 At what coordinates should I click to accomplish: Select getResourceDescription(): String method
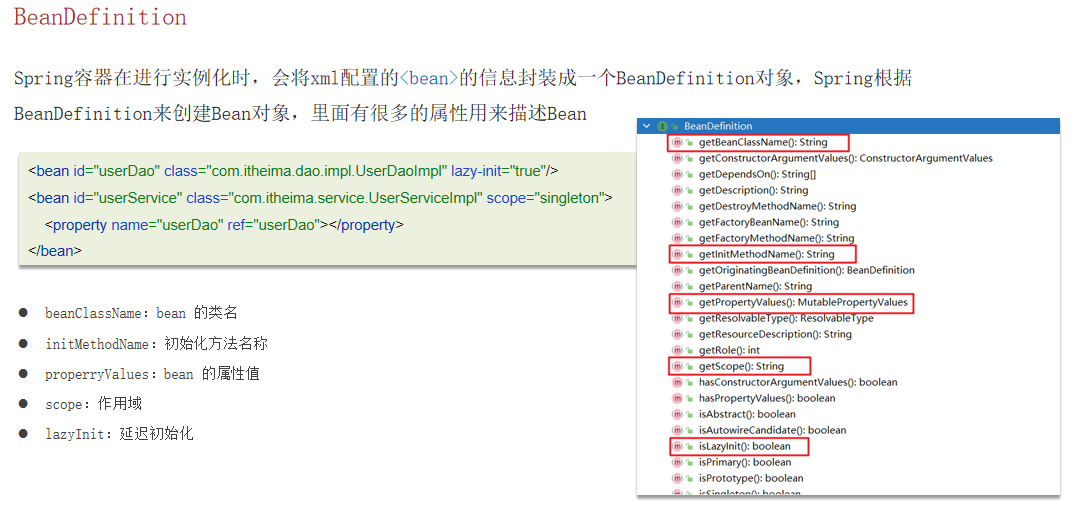776,334
